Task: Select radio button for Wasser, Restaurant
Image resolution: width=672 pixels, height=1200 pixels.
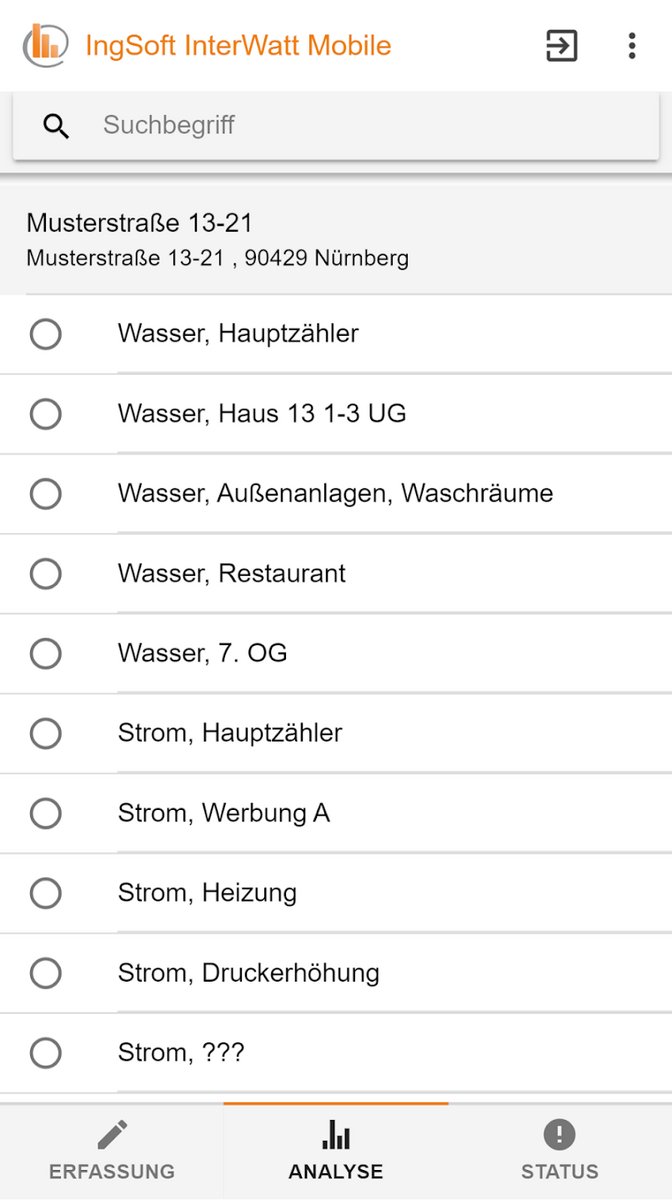Action: click(x=46, y=574)
